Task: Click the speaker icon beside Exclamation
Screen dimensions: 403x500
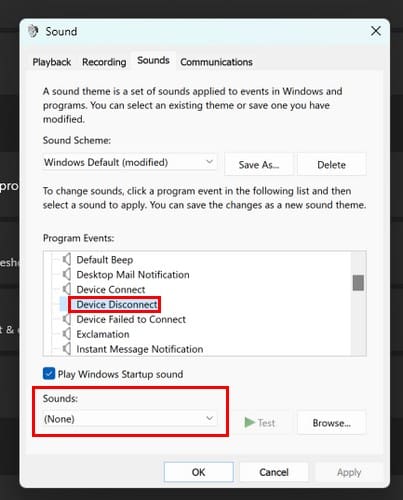Action: [67, 334]
